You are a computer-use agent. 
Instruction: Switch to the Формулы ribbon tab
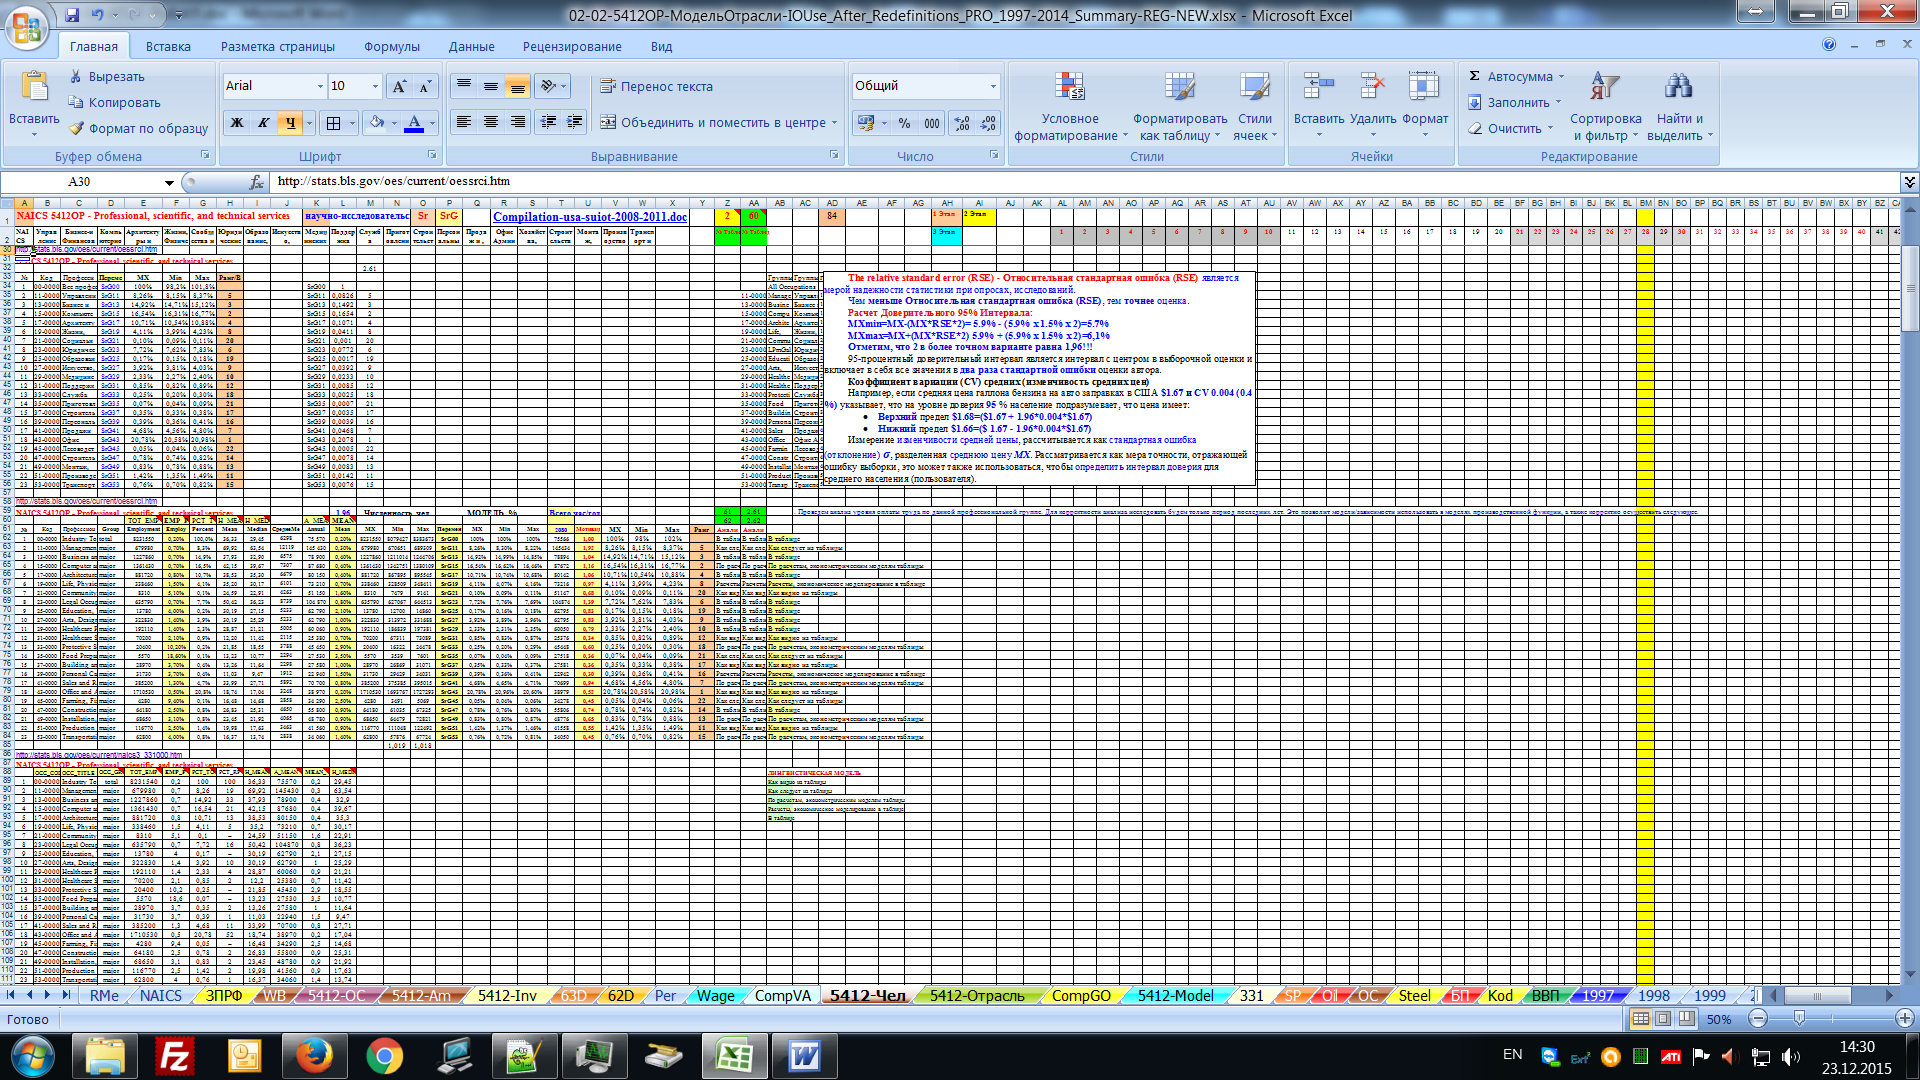pyautogui.click(x=391, y=46)
